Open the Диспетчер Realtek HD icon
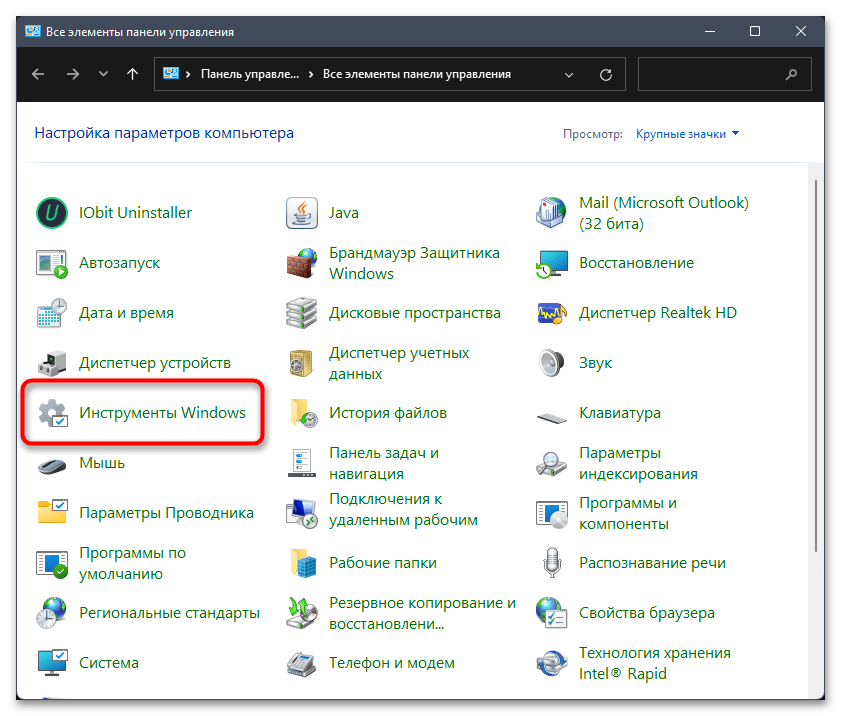 coord(552,313)
